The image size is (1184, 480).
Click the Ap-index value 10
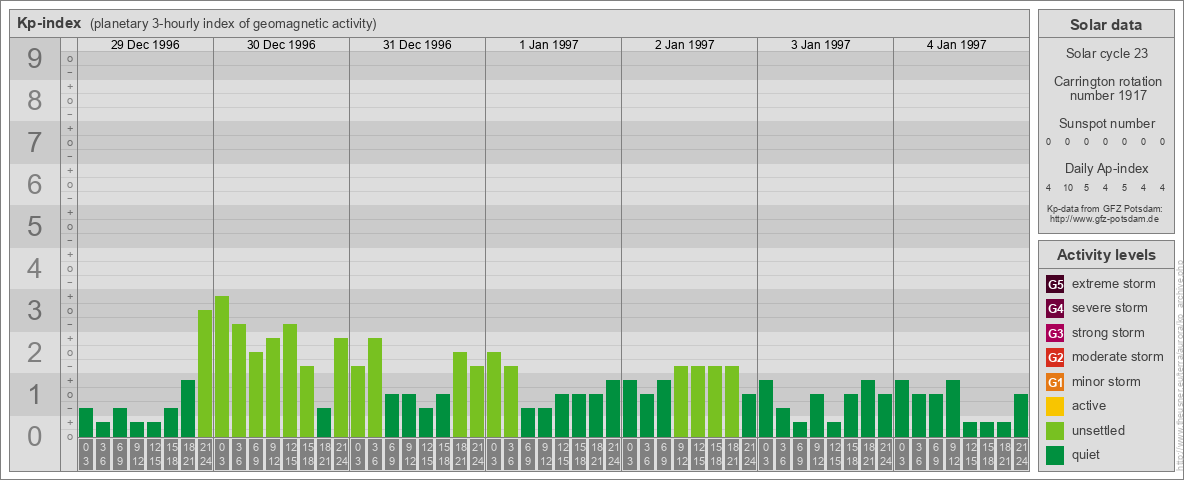(1068, 188)
